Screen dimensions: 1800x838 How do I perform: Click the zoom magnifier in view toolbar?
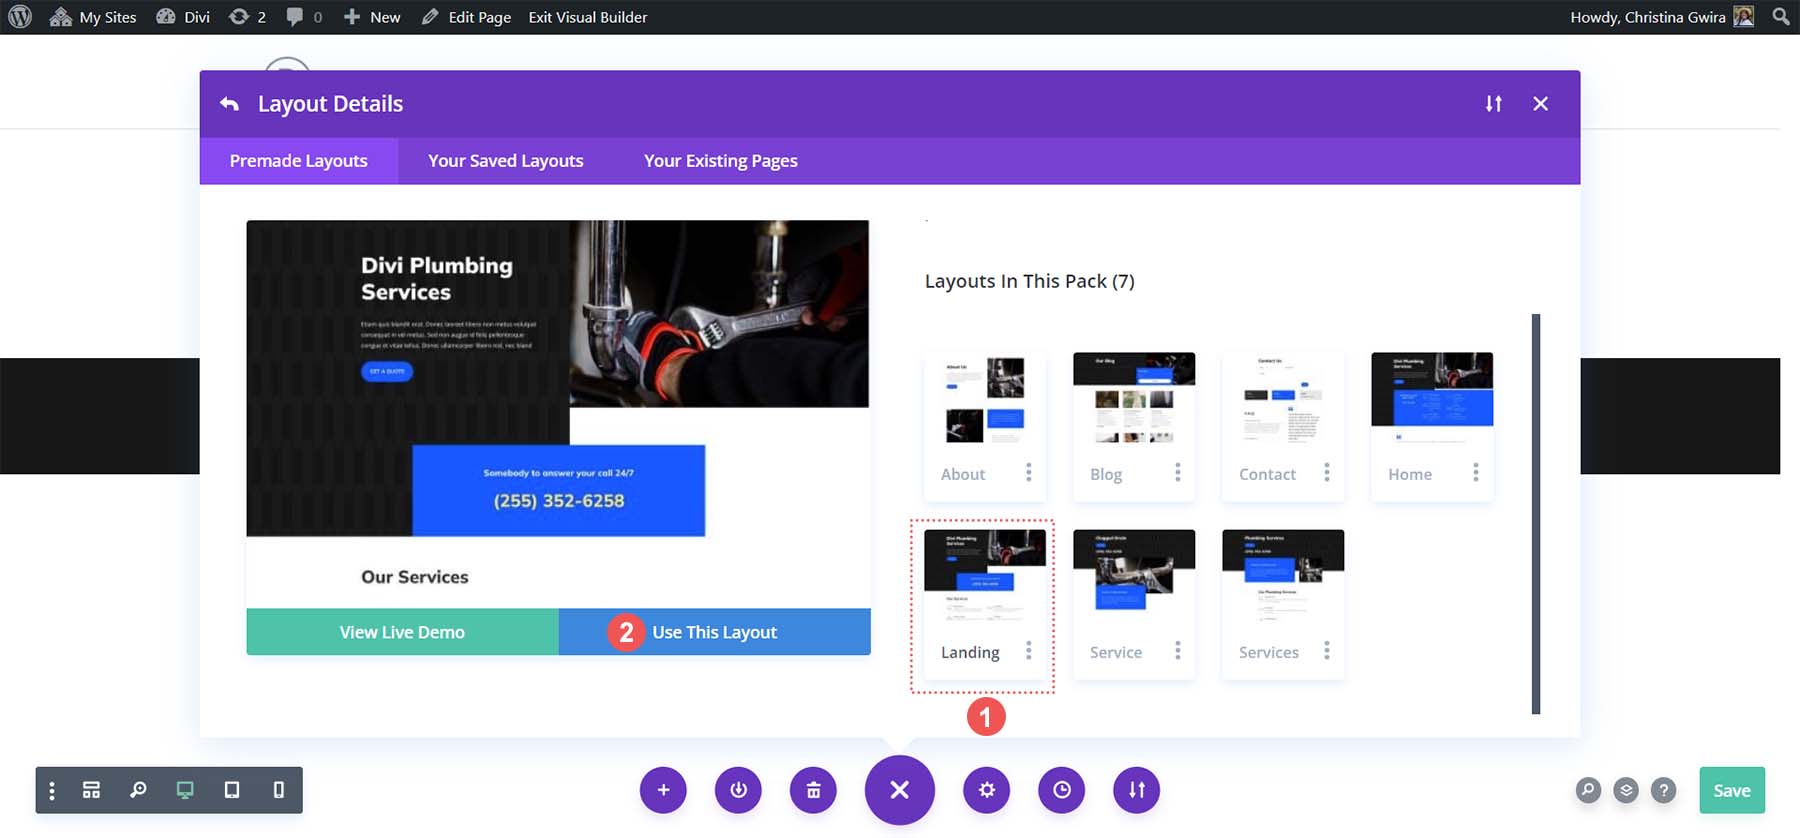138,790
